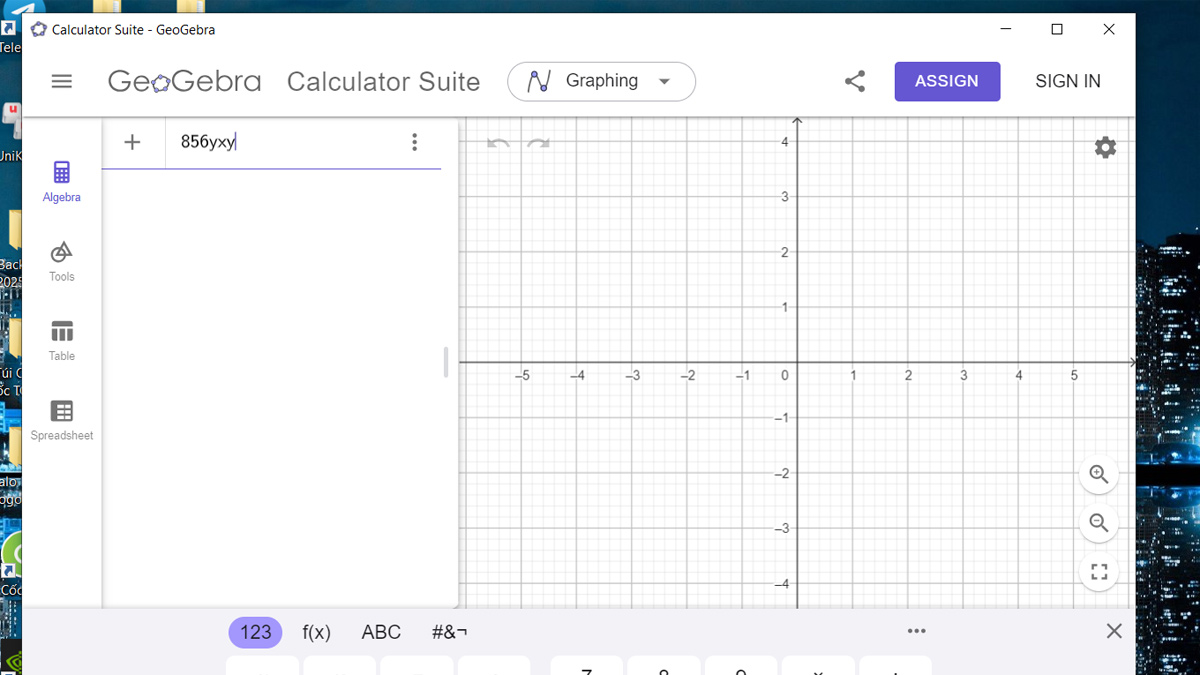Screen dimensions: 1200x675
Task: Zoom in on the graph
Action: 1099,475
